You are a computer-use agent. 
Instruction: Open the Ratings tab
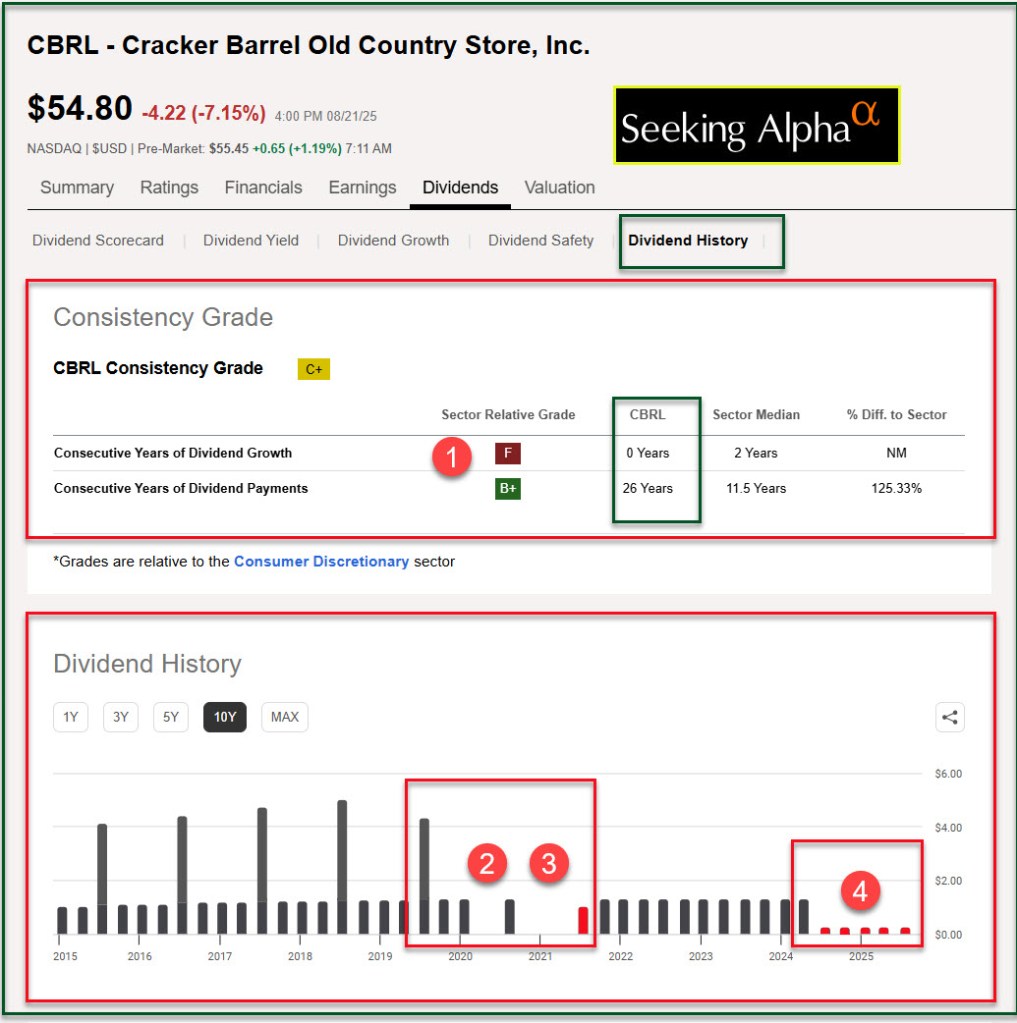coord(169,188)
